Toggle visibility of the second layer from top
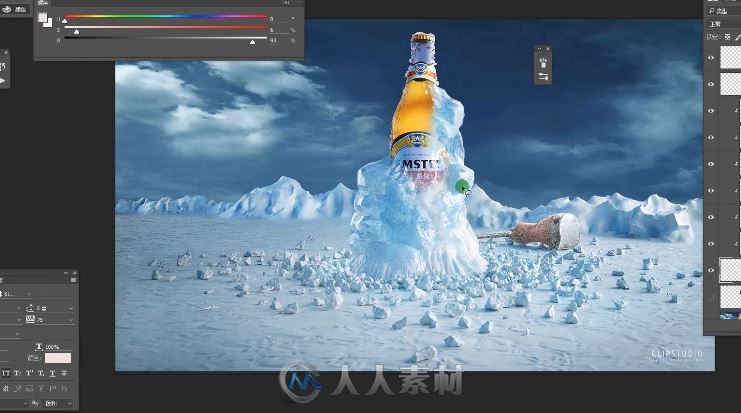741x413 pixels. pyautogui.click(x=711, y=84)
